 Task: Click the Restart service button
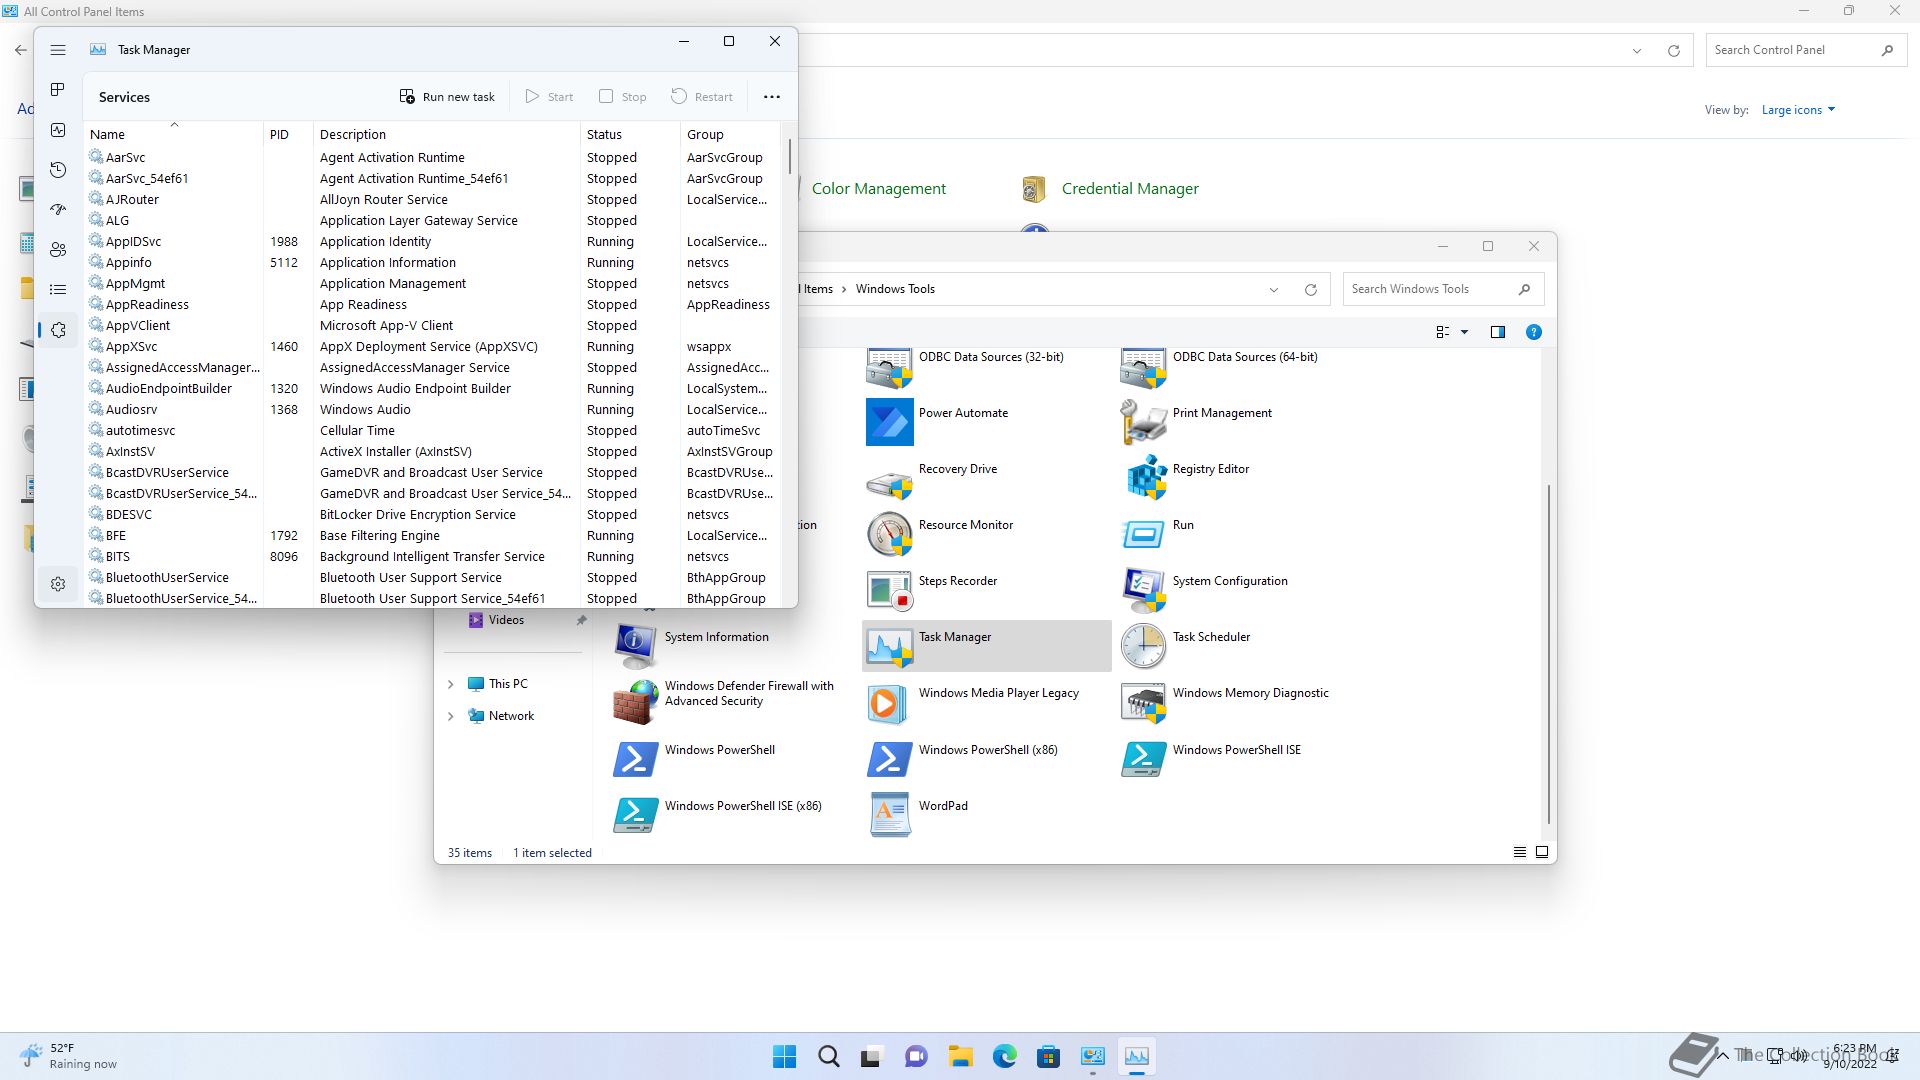coord(702,97)
